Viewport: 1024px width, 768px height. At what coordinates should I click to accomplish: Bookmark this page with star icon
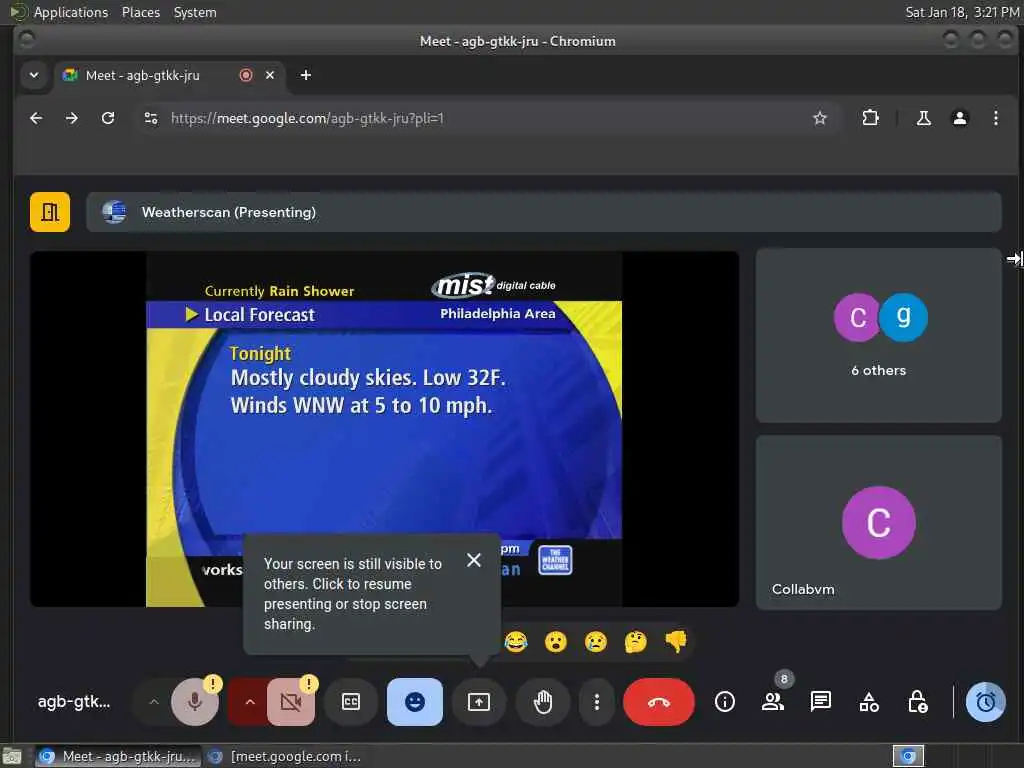pos(820,118)
